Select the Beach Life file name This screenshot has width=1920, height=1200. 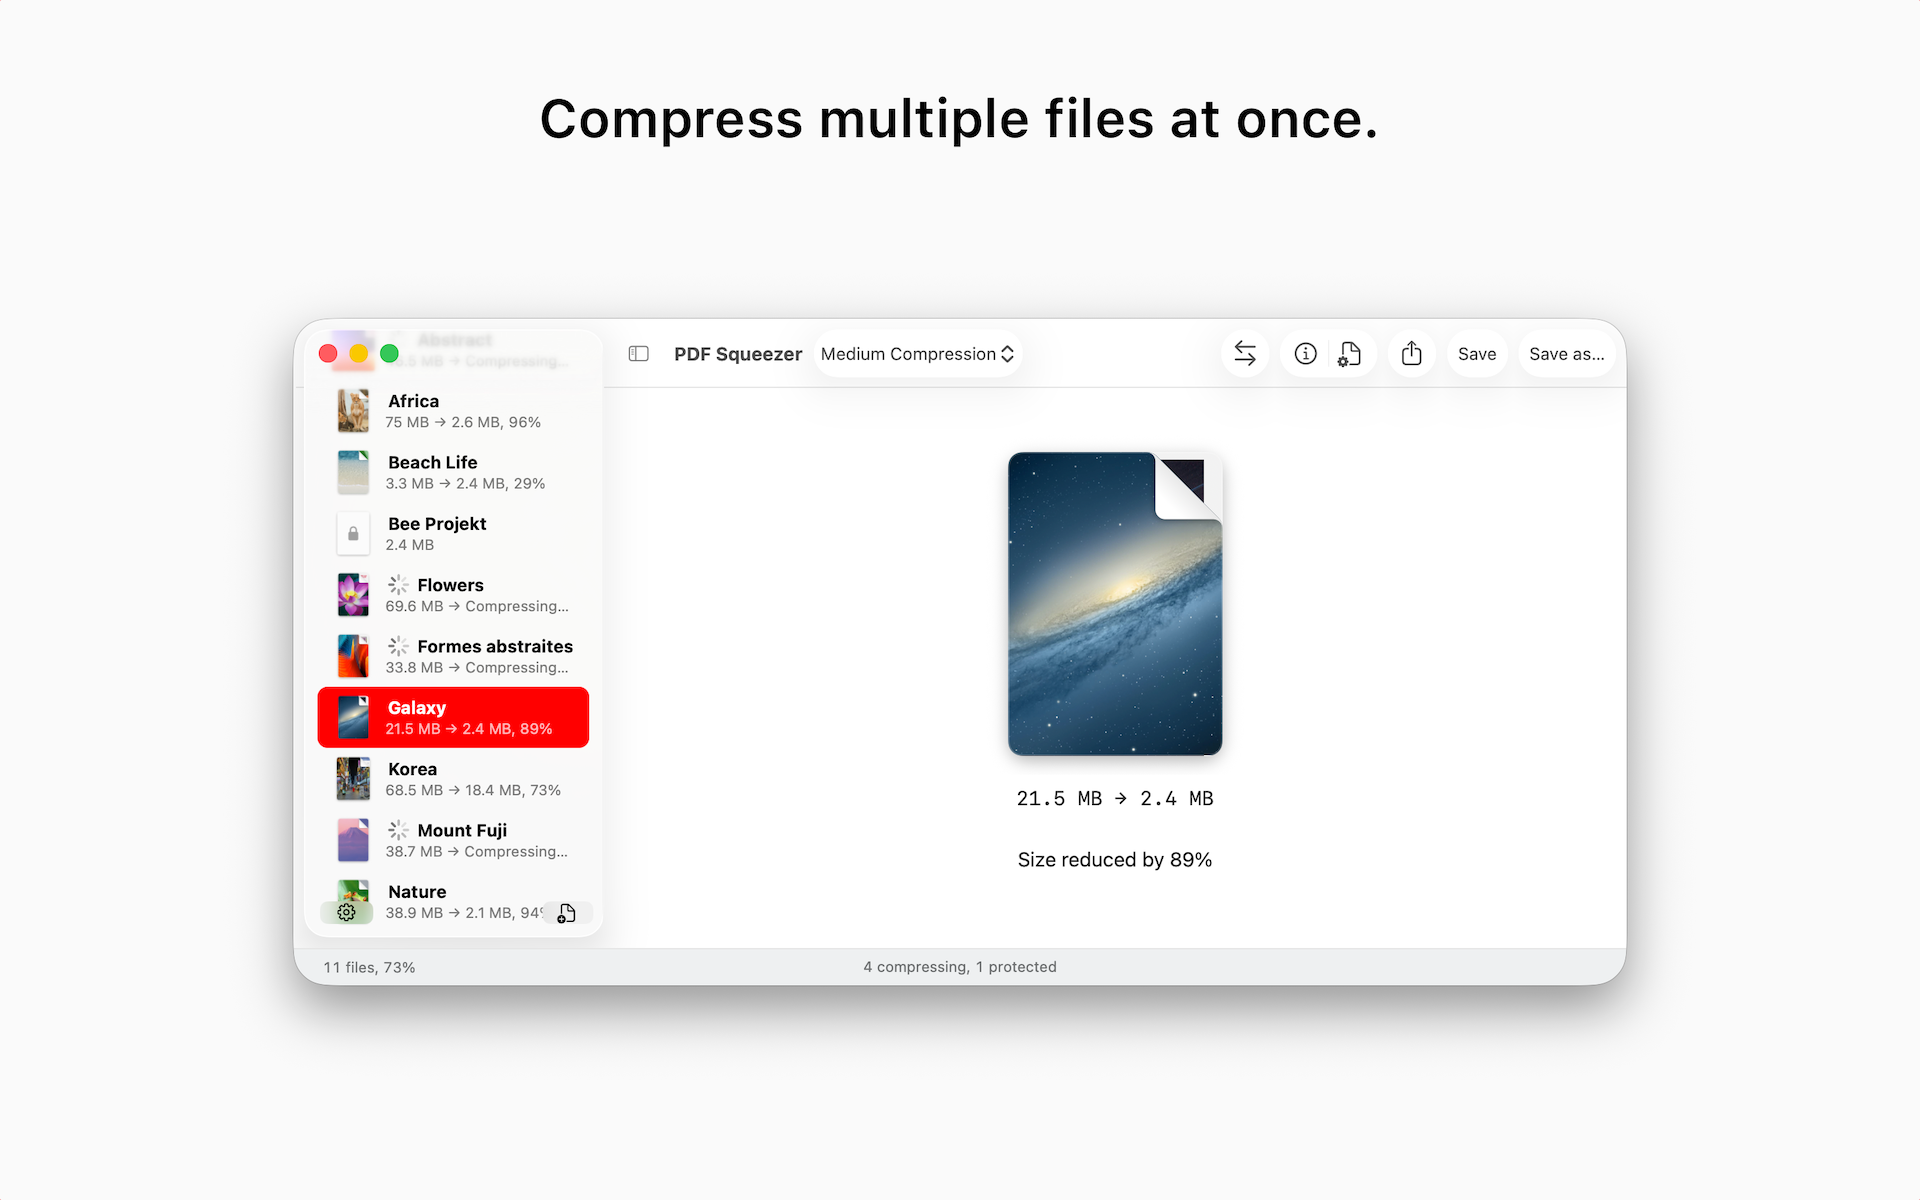[x=432, y=462]
